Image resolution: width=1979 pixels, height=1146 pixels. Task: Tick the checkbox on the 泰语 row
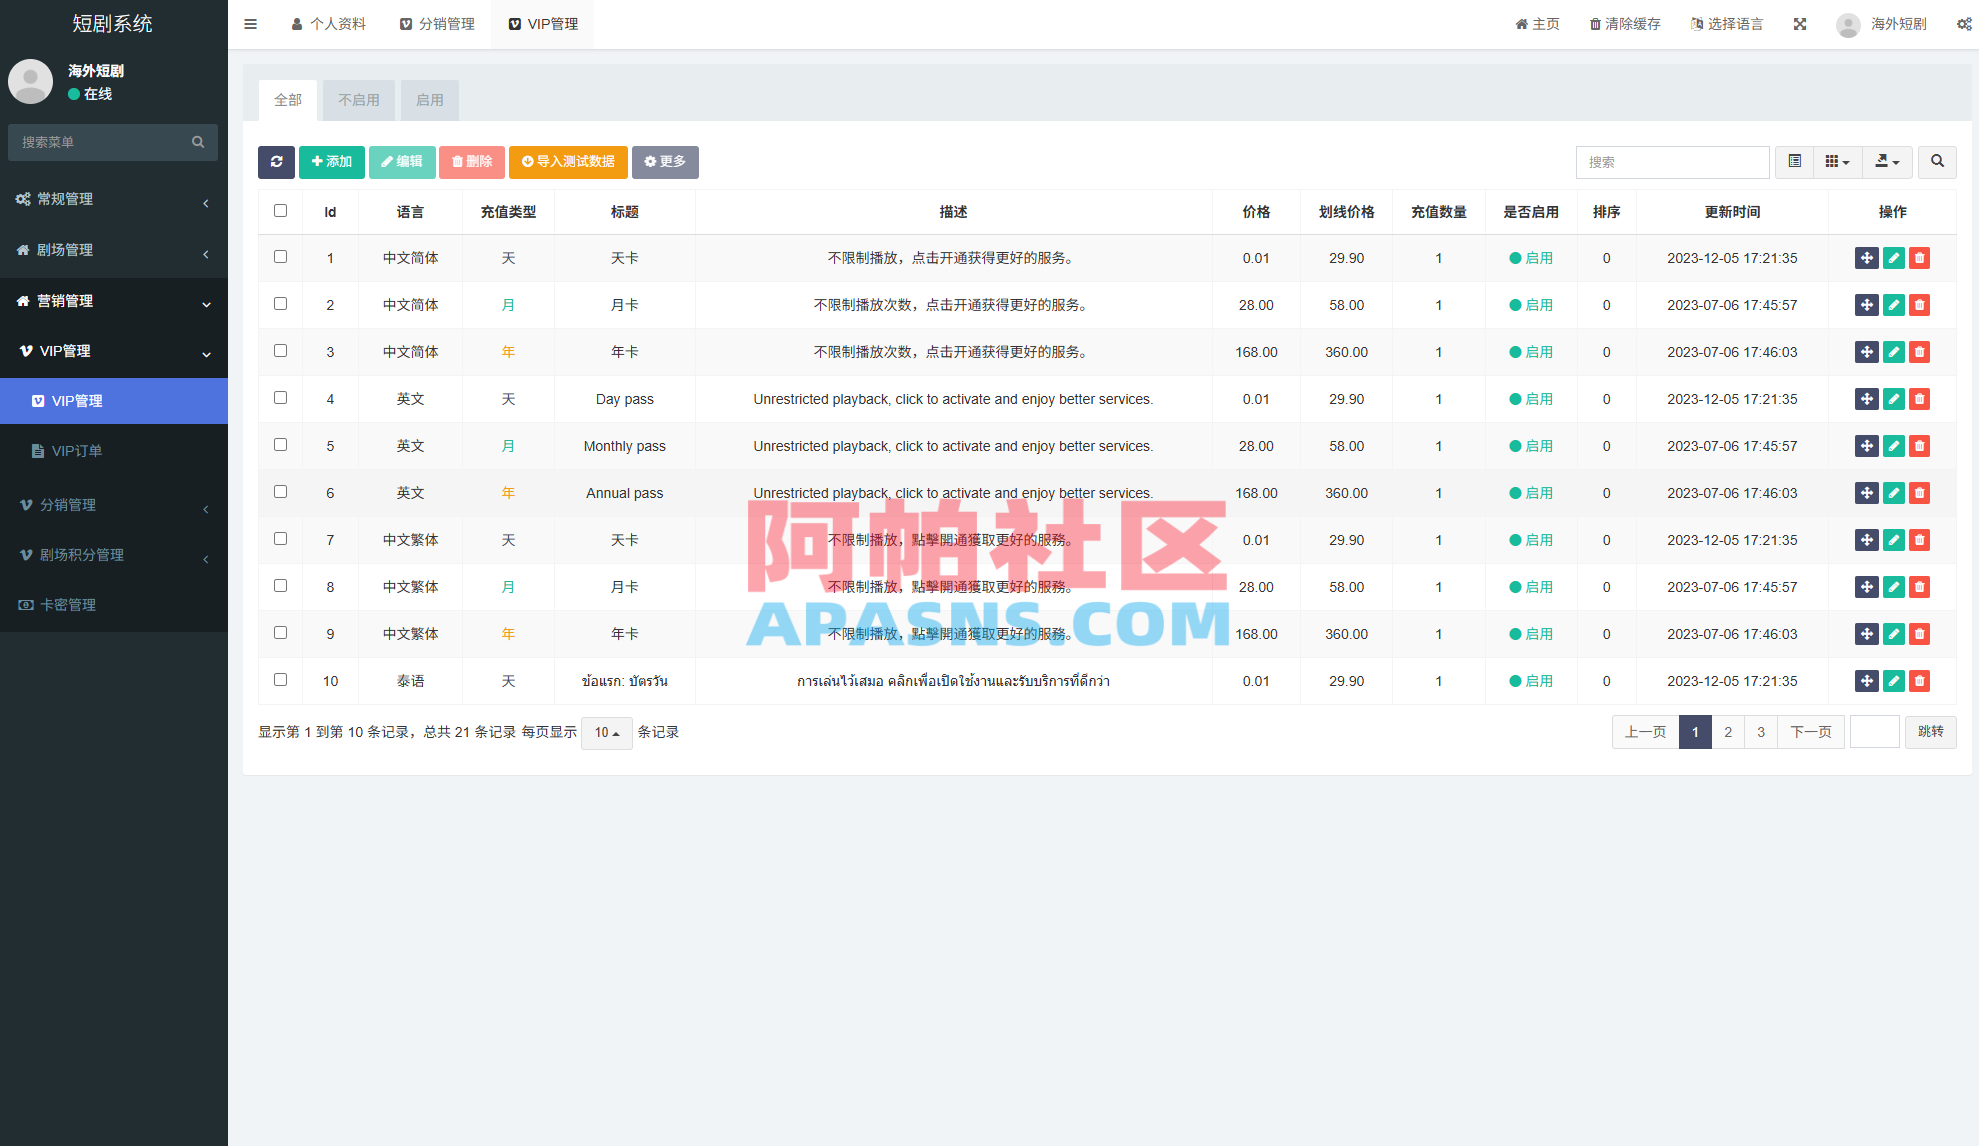click(280, 680)
